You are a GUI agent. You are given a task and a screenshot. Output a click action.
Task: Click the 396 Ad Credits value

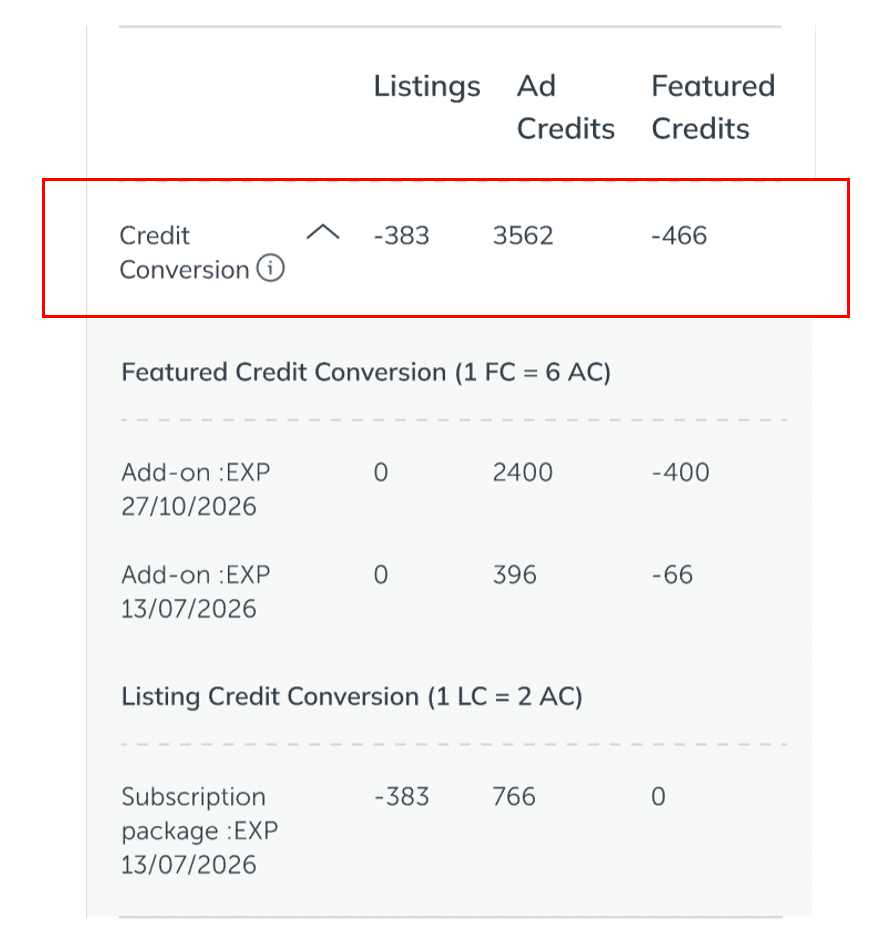pos(514,575)
